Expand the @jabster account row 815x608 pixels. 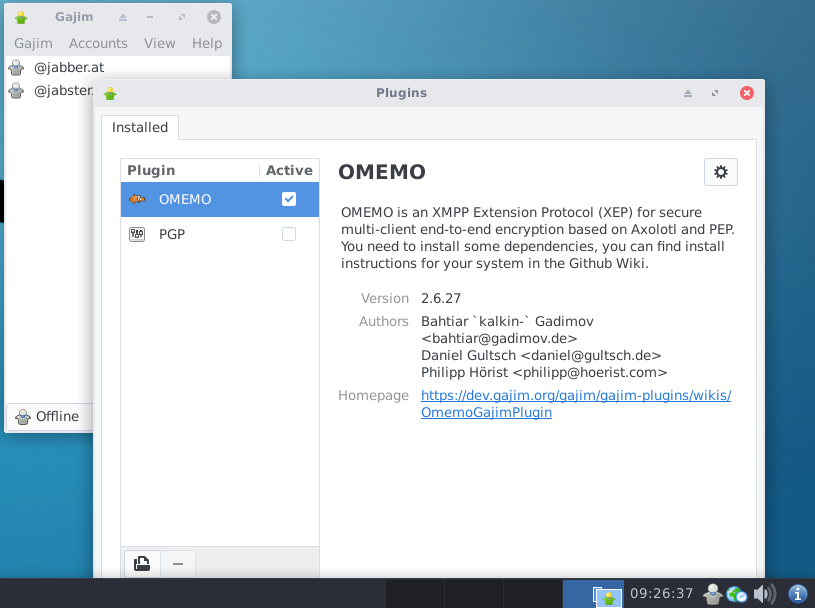click(50, 90)
